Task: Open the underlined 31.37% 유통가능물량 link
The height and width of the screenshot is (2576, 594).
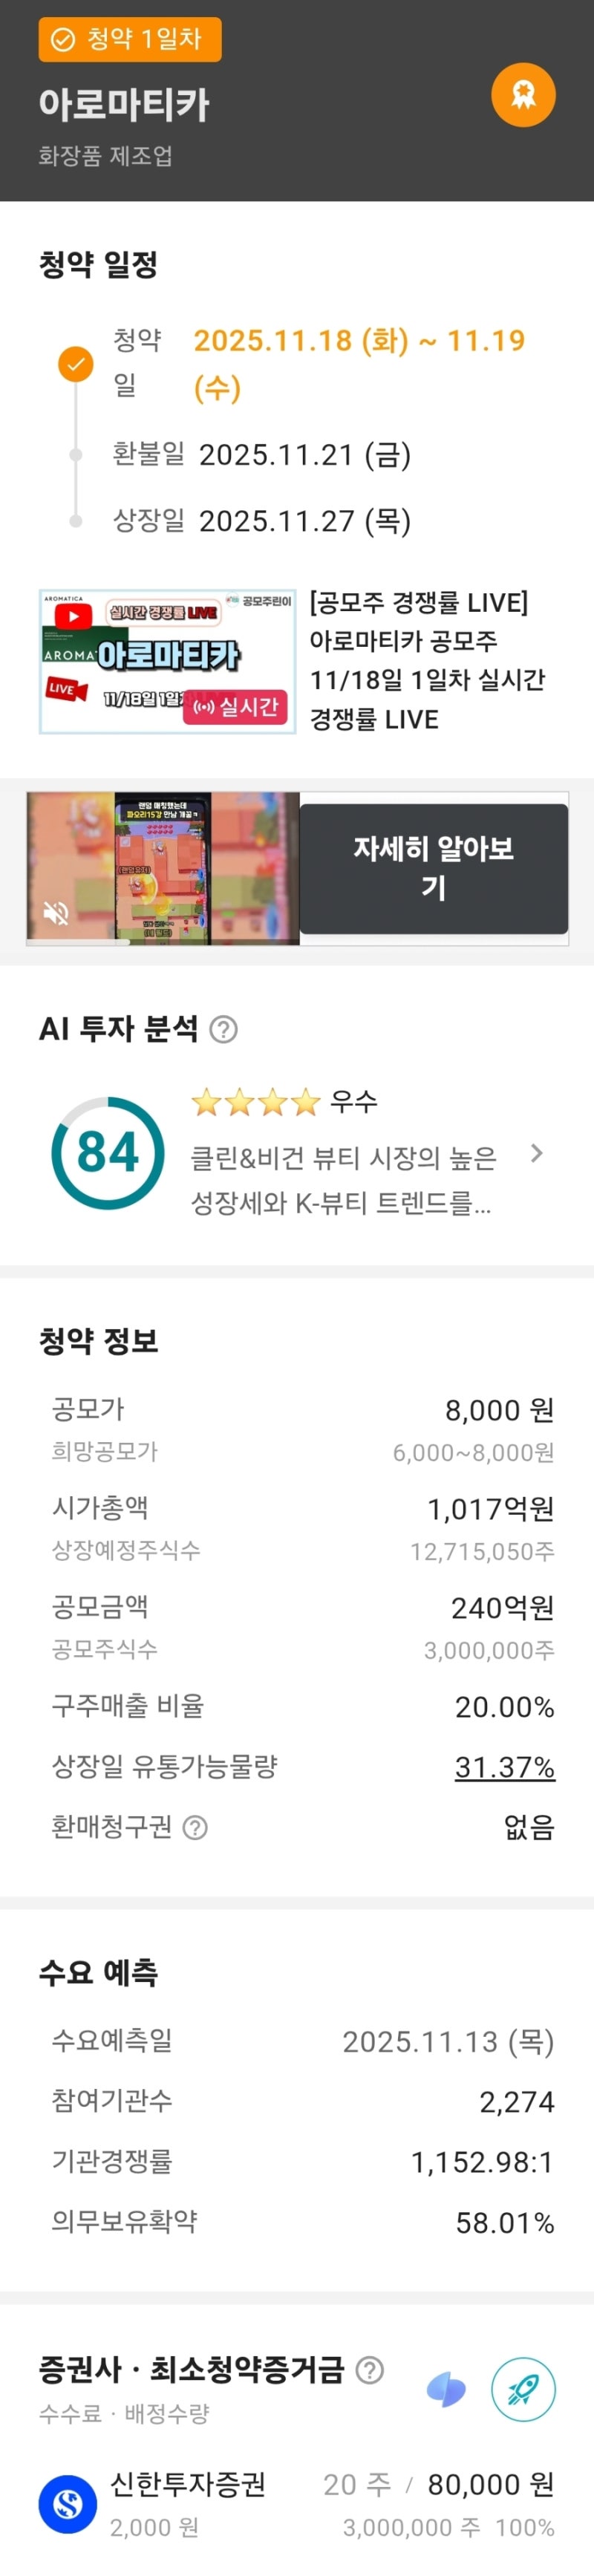Action: pos(504,1767)
